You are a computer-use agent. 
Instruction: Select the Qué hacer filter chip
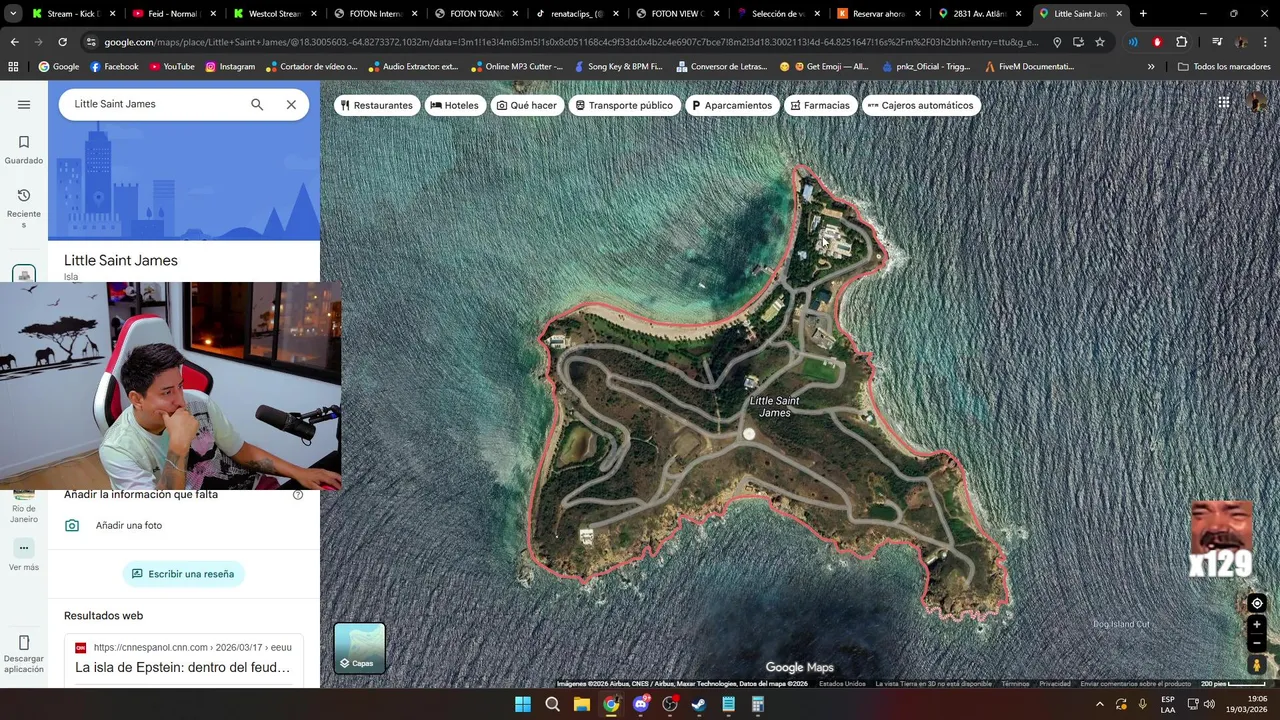point(527,105)
